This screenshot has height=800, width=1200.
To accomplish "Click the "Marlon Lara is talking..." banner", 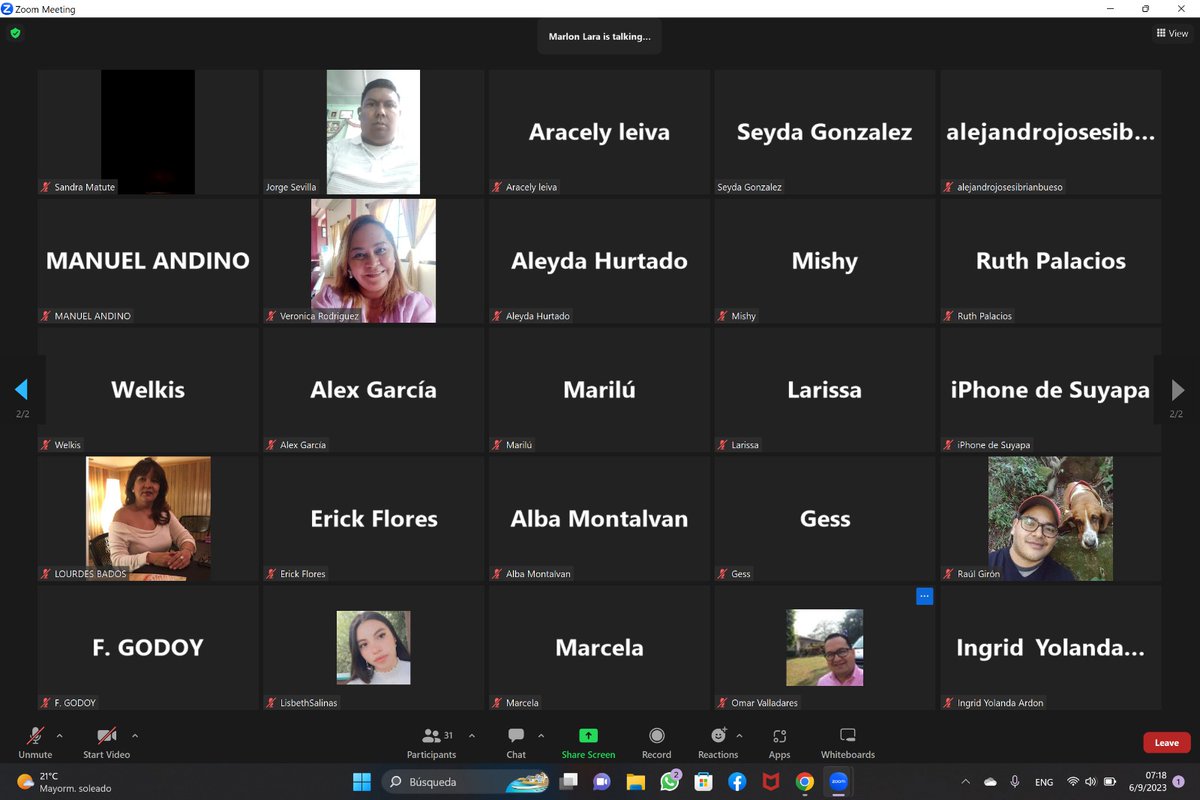I will pyautogui.click(x=599, y=37).
